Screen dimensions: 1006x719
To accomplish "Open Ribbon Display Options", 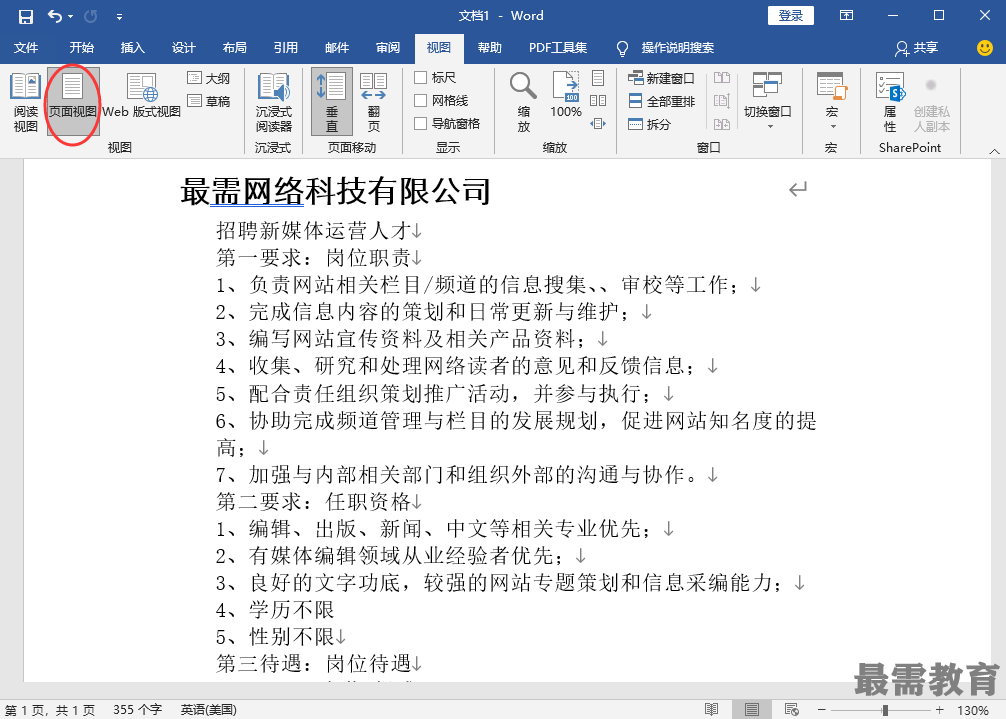I will coord(846,15).
